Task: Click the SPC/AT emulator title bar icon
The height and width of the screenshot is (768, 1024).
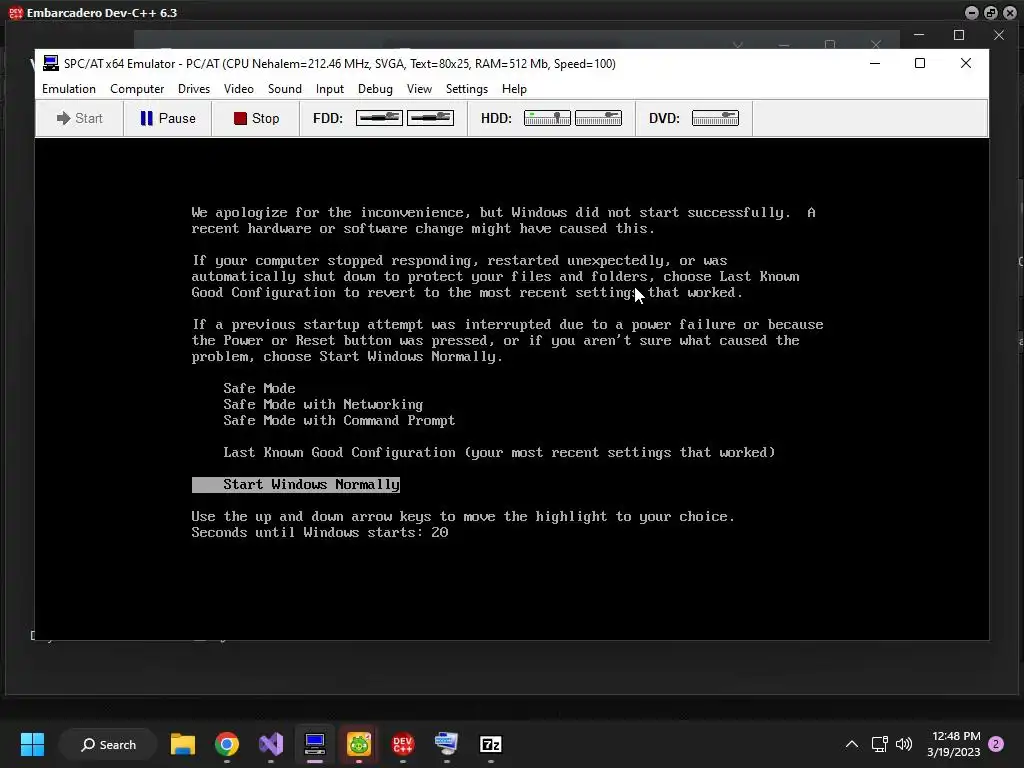Action: [x=50, y=63]
